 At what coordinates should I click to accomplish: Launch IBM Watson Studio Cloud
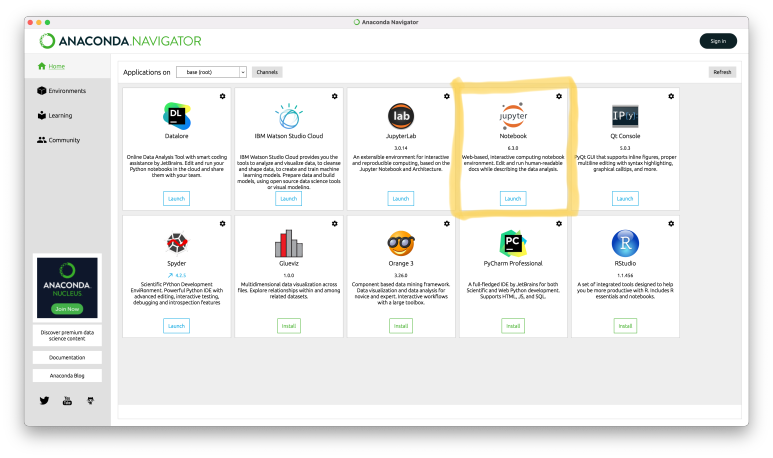tap(288, 199)
